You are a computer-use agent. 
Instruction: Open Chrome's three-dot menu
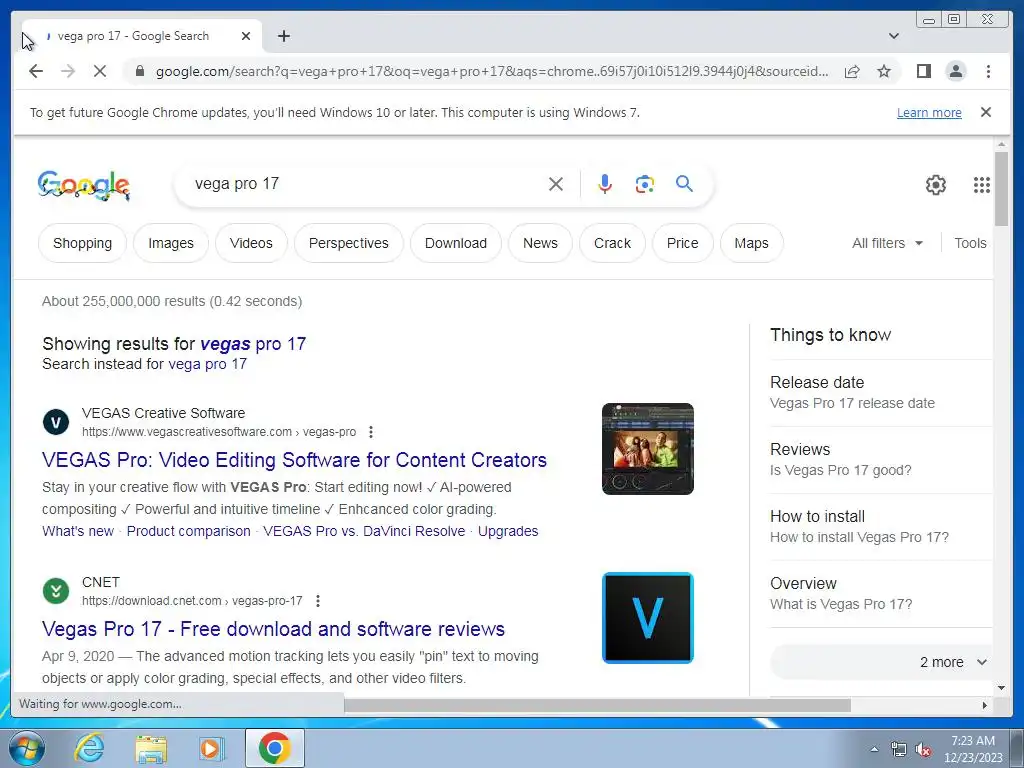pyautogui.click(x=988, y=71)
